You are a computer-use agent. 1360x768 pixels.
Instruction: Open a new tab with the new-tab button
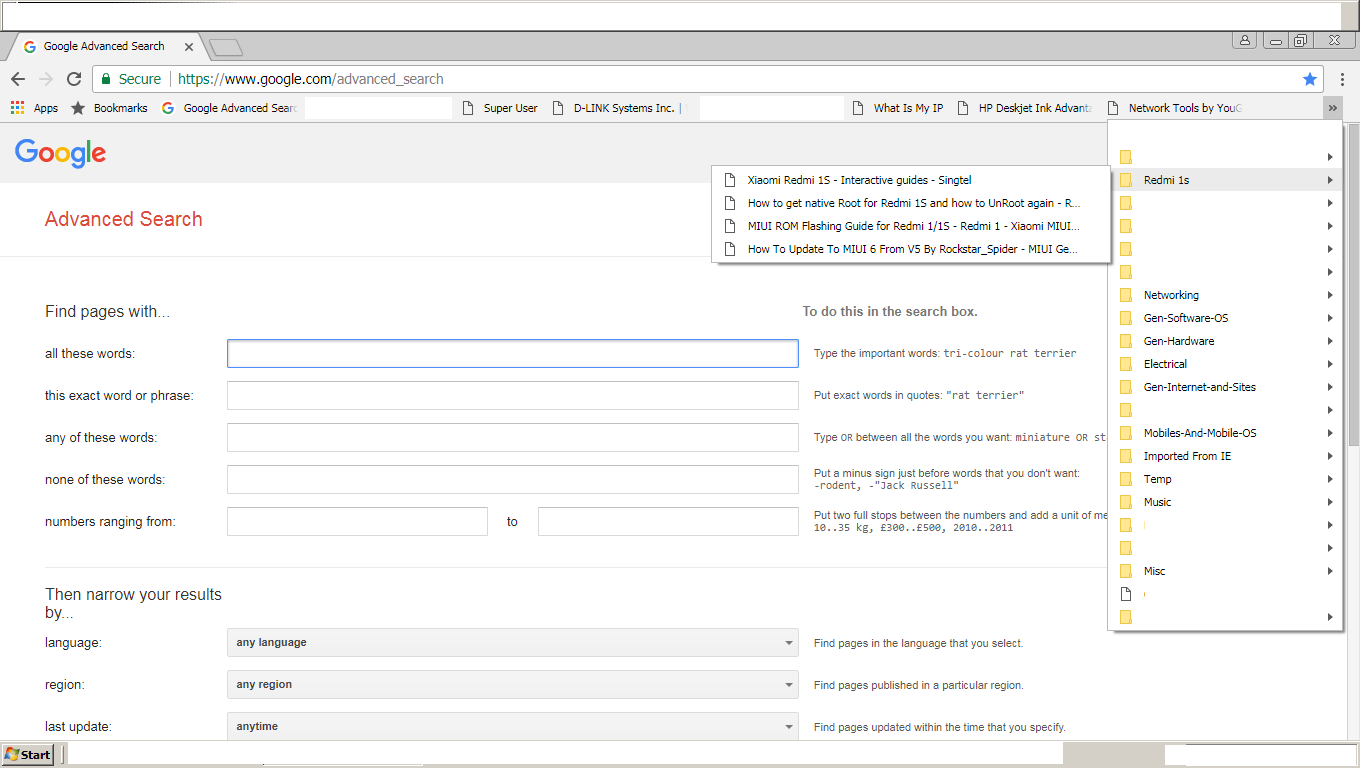(226, 47)
